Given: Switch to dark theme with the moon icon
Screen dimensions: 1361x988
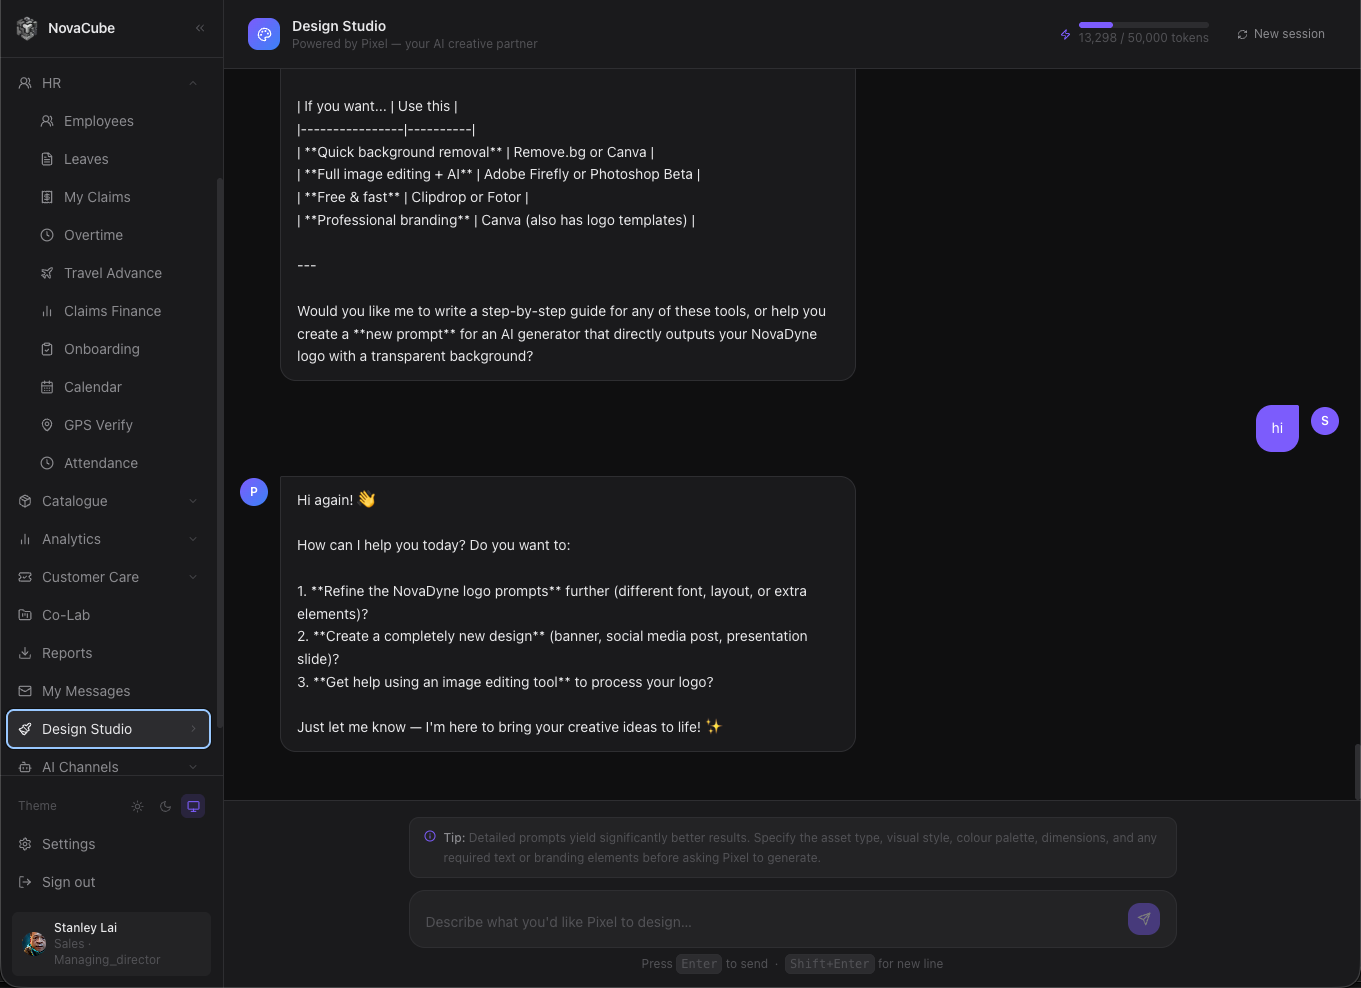Looking at the screenshot, I should tap(165, 806).
